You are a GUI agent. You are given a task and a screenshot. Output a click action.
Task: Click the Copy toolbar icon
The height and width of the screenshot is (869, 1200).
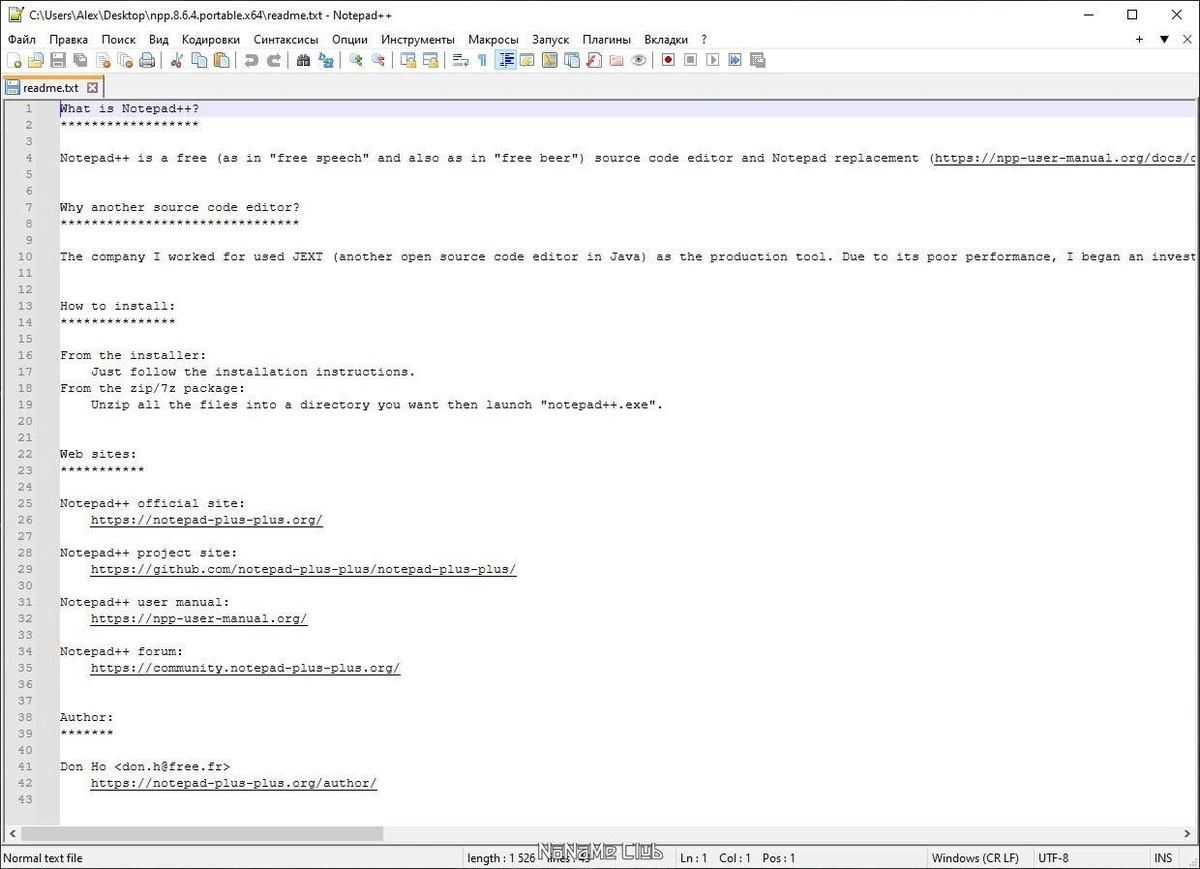pyautogui.click(x=199, y=60)
